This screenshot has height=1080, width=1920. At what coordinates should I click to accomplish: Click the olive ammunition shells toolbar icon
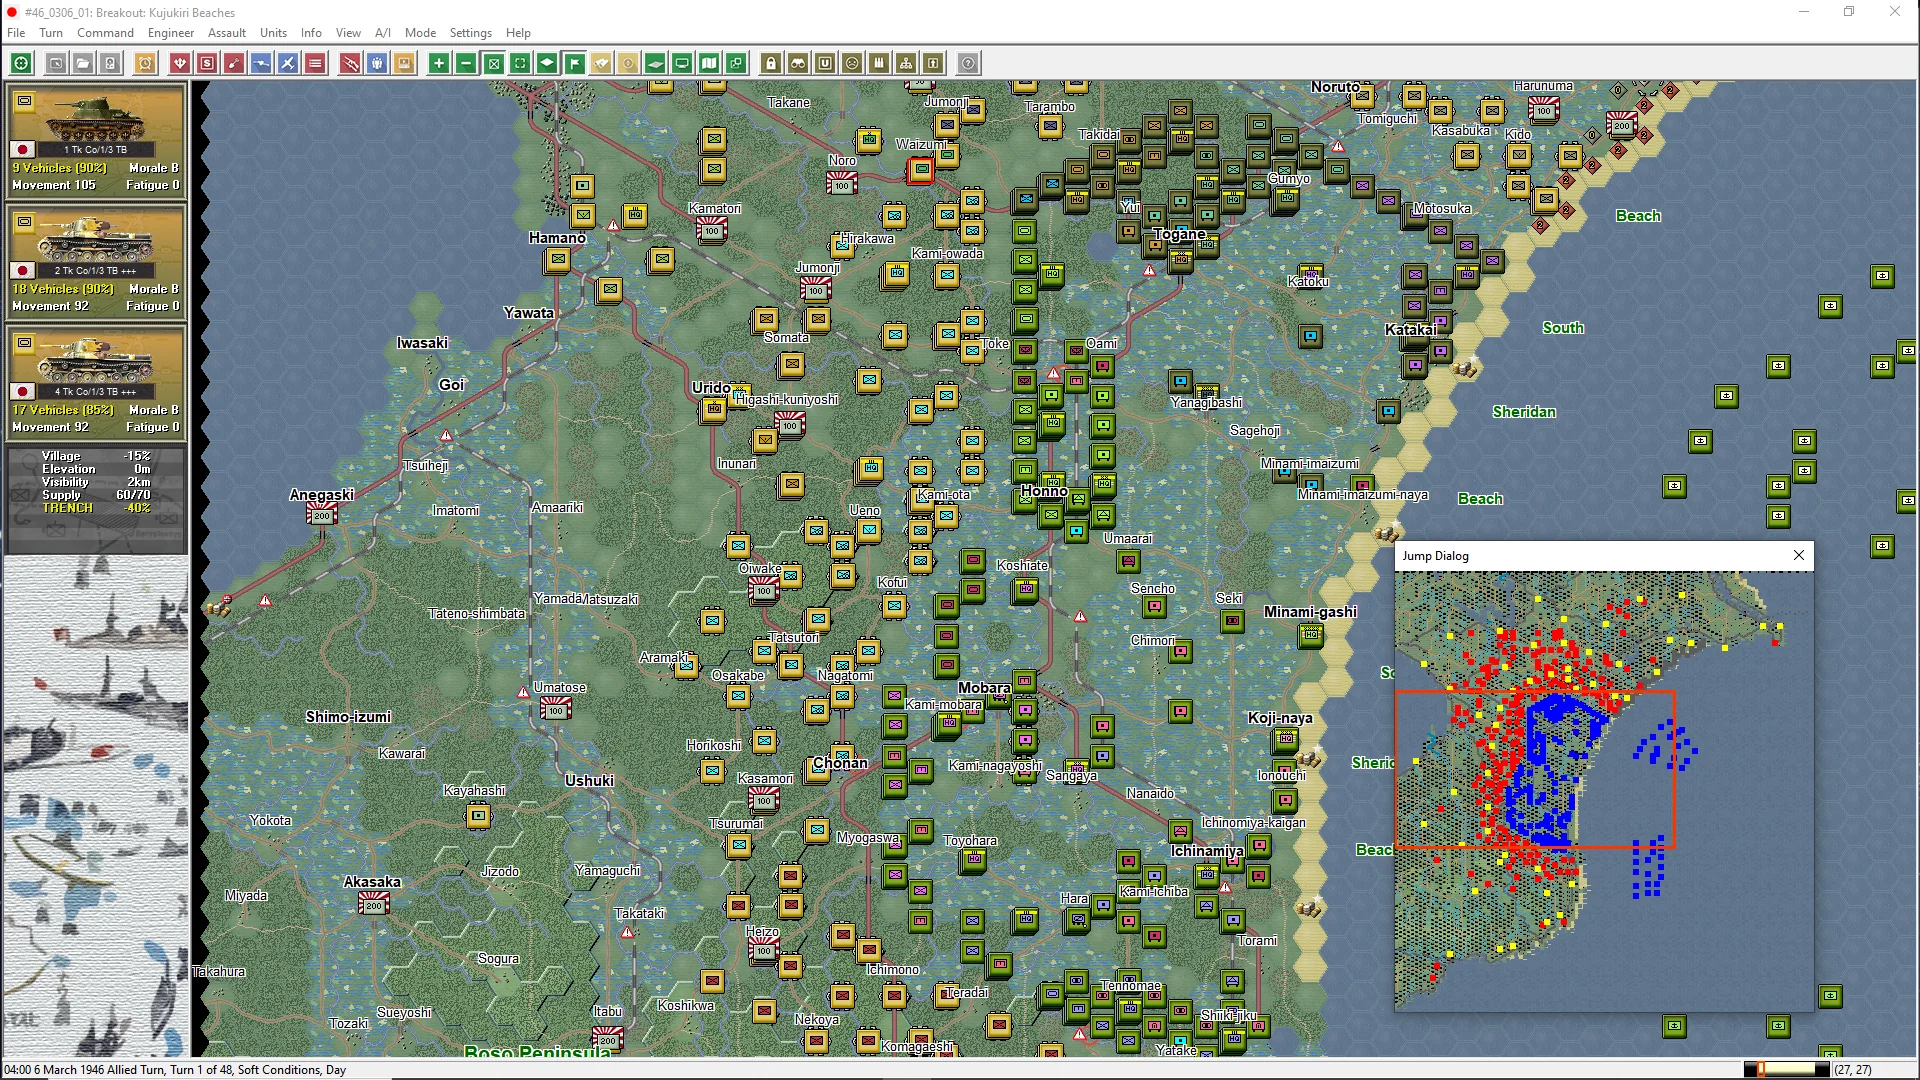click(x=879, y=64)
